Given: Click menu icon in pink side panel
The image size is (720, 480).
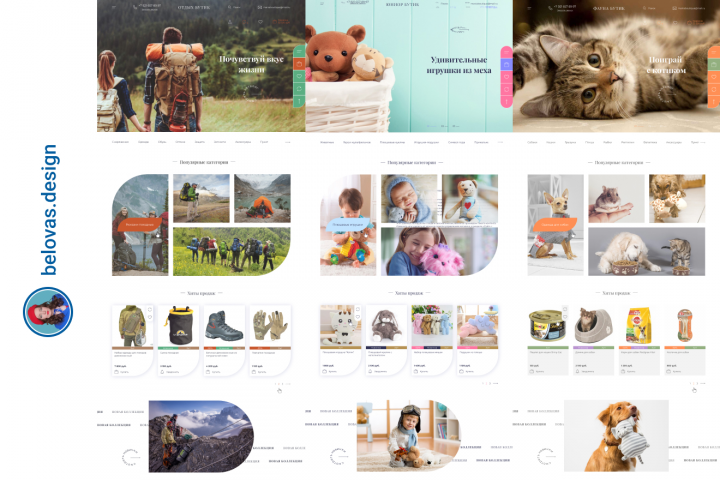Looking at the screenshot, I should click(506, 52).
